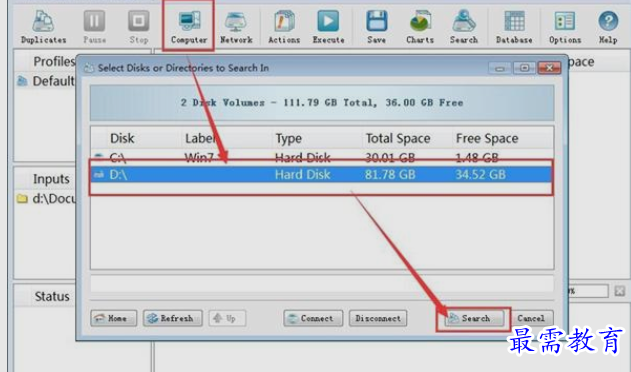Close the Select Disks dialog
This screenshot has width=631, height=372.
(x=549, y=68)
